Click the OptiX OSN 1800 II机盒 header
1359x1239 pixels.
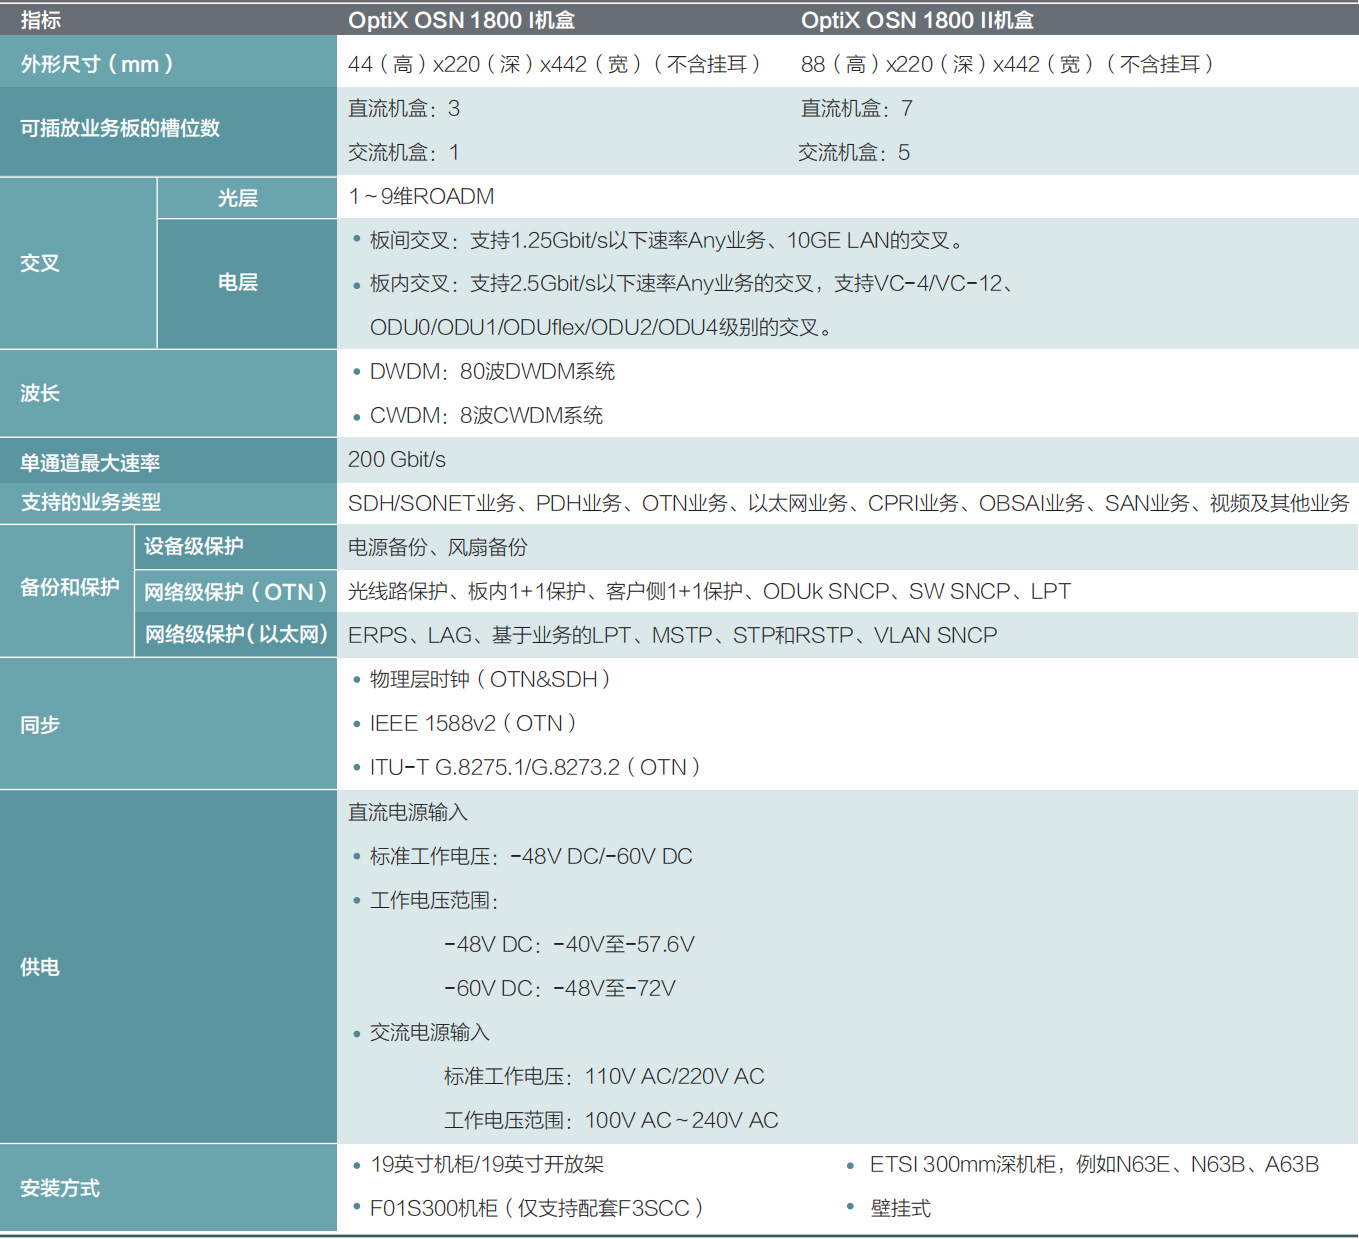point(917,20)
